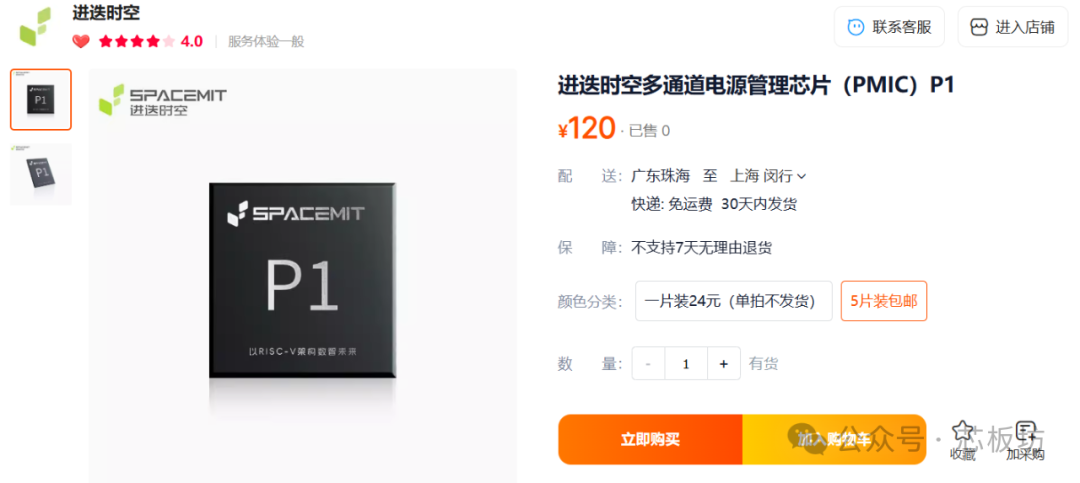Screen dimensions: 1080x483
Task: Click the customer service face icon
Action: point(855,27)
